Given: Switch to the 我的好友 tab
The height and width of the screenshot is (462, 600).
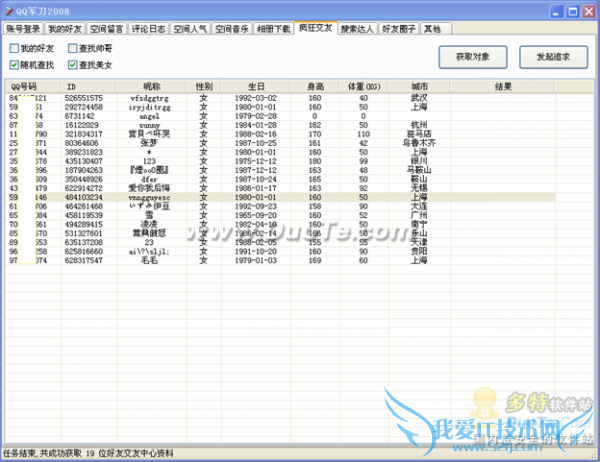Looking at the screenshot, I should [x=65, y=29].
